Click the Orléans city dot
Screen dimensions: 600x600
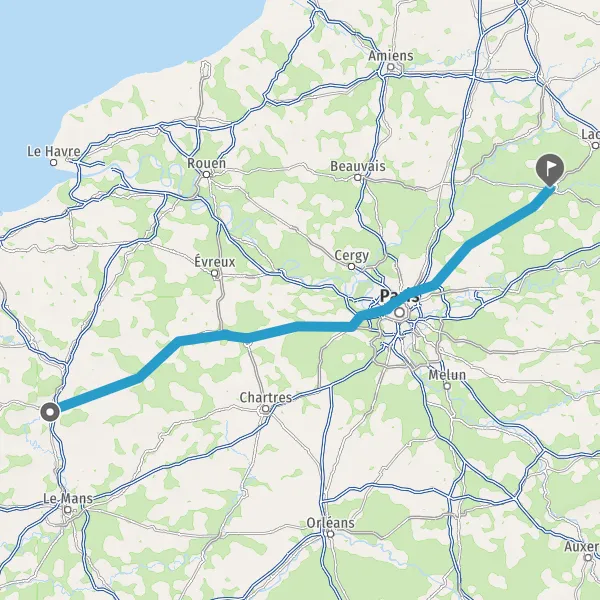click(331, 534)
